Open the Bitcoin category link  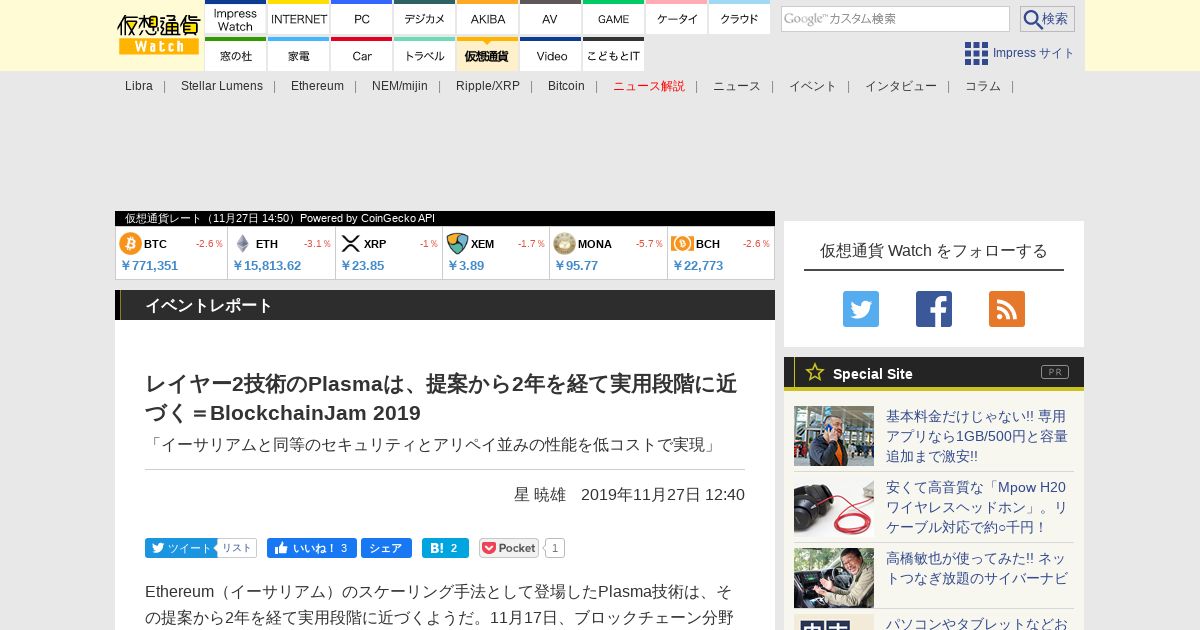click(x=566, y=86)
